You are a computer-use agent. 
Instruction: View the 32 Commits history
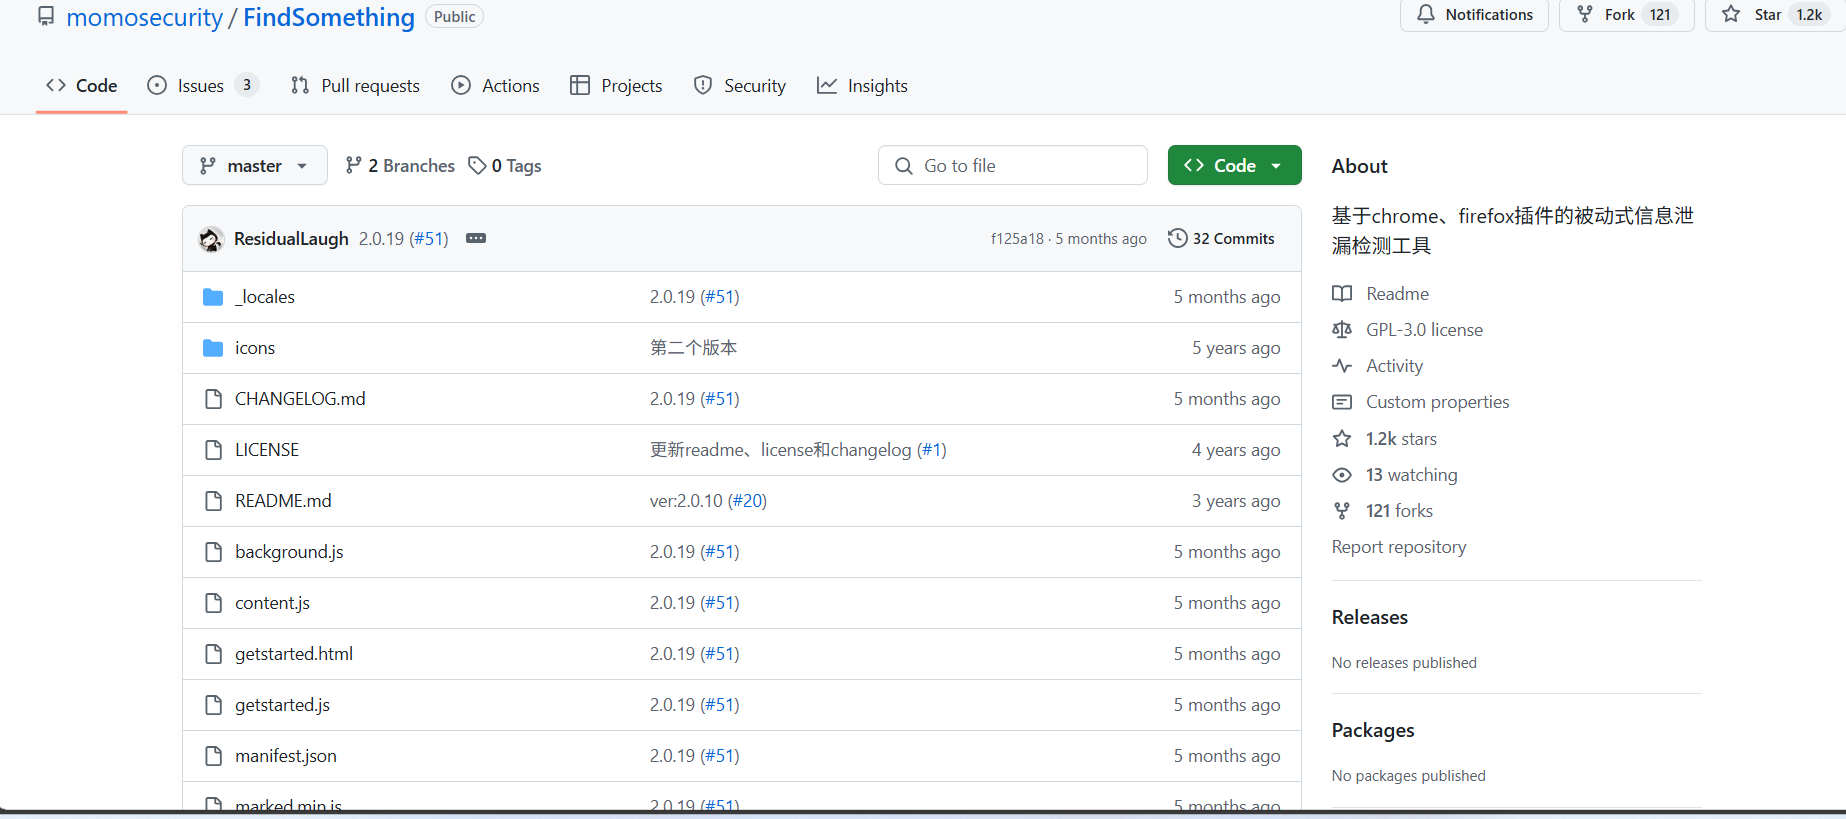click(1222, 239)
